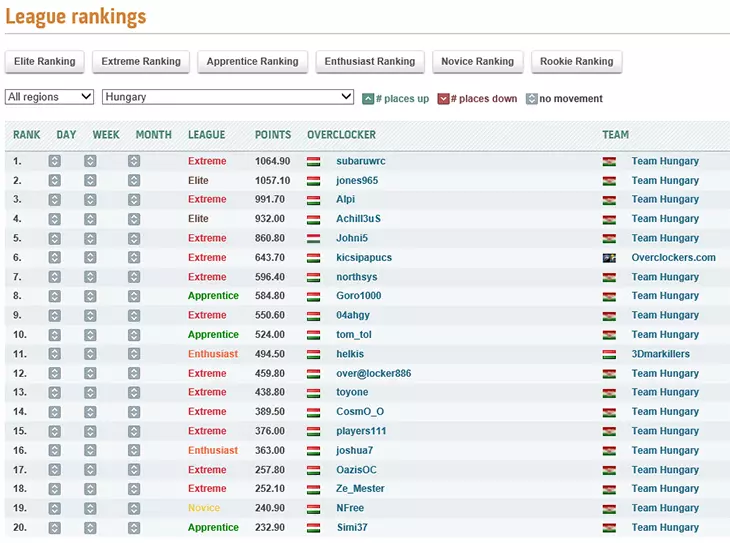Viewport: 730px width, 543px height.
Task: Click the TEAM column header
Action: (615, 135)
